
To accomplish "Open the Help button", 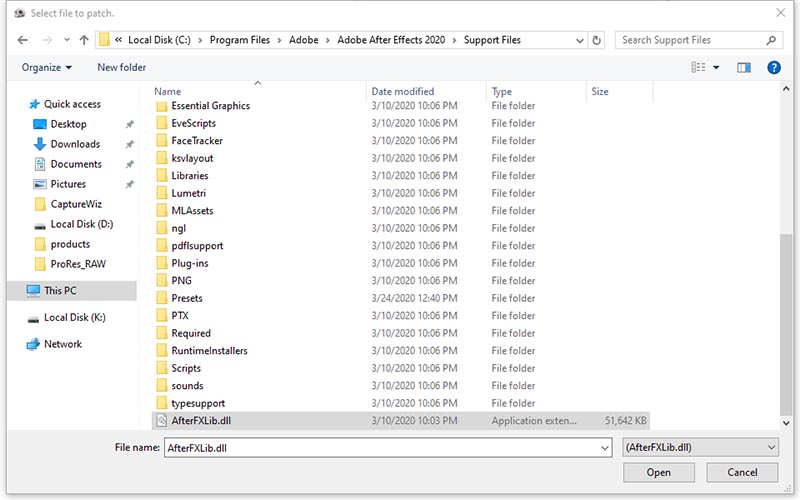I will point(773,67).
